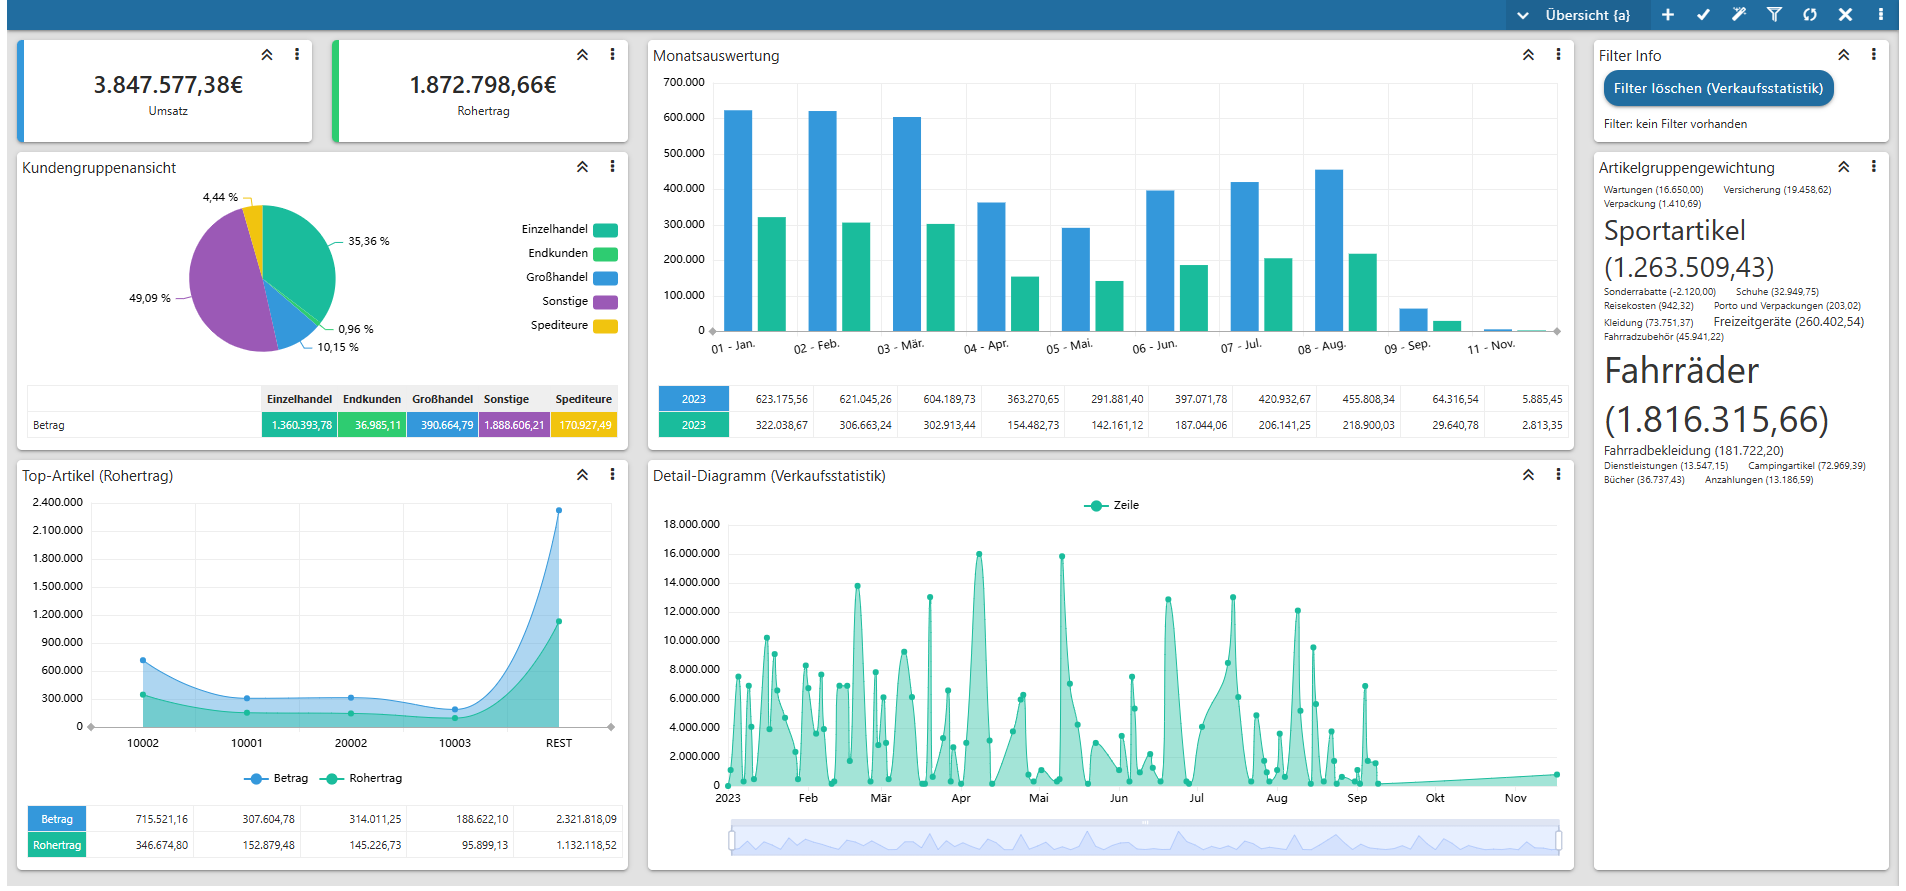Toggle the Großhandel pie legend entry

click(x=572, y=278)
